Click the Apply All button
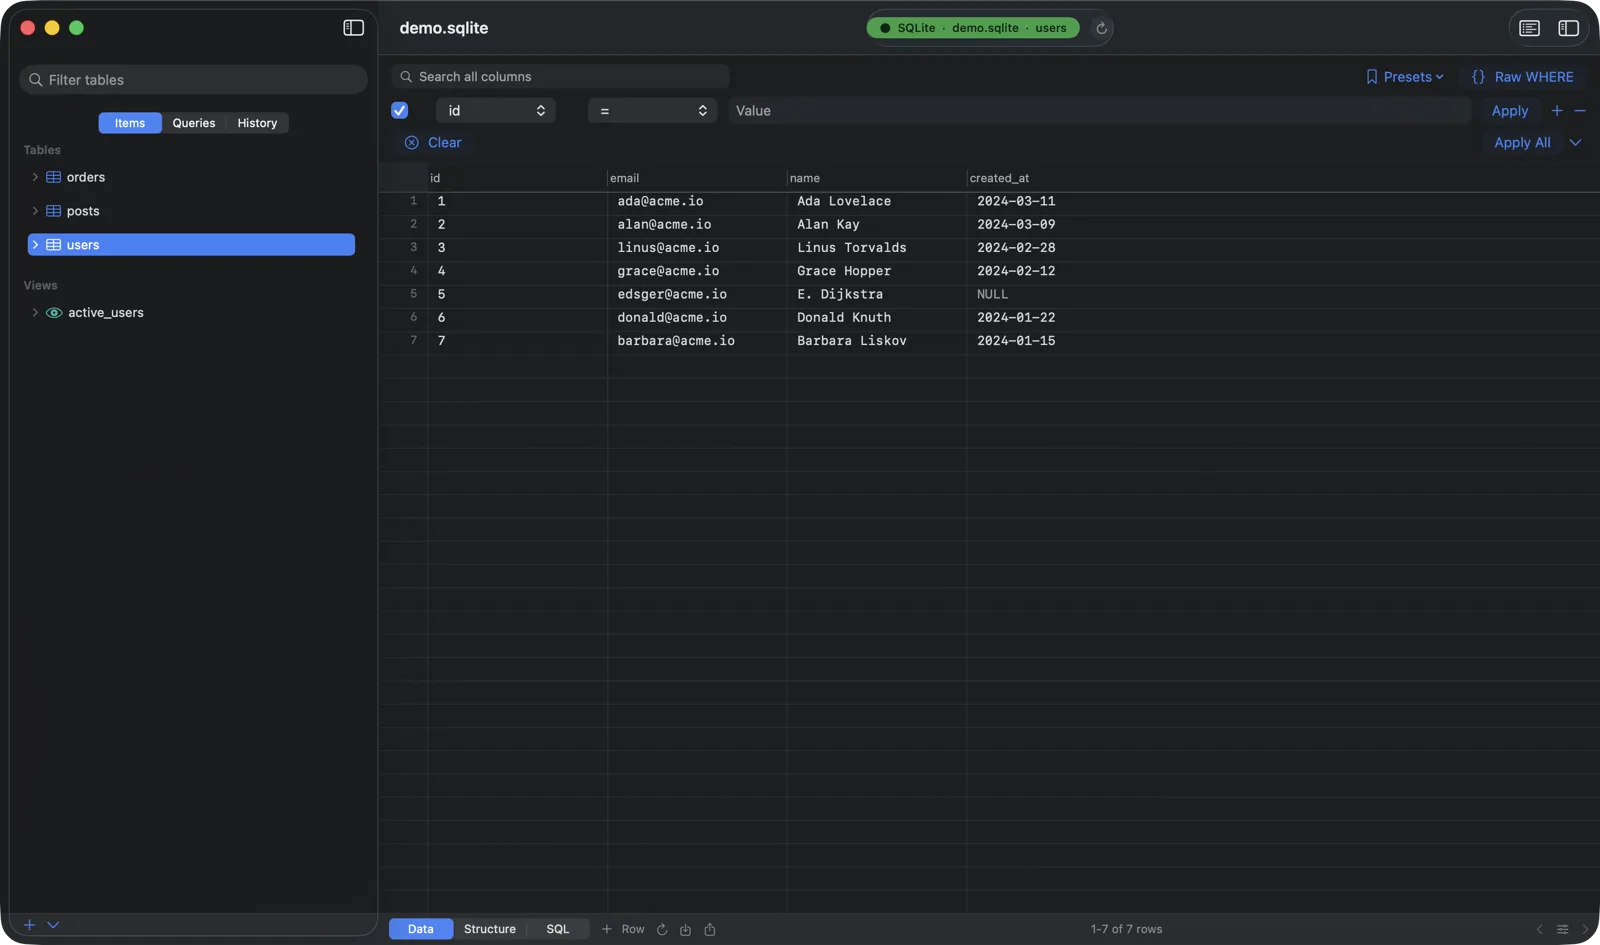 [1522, 143]
